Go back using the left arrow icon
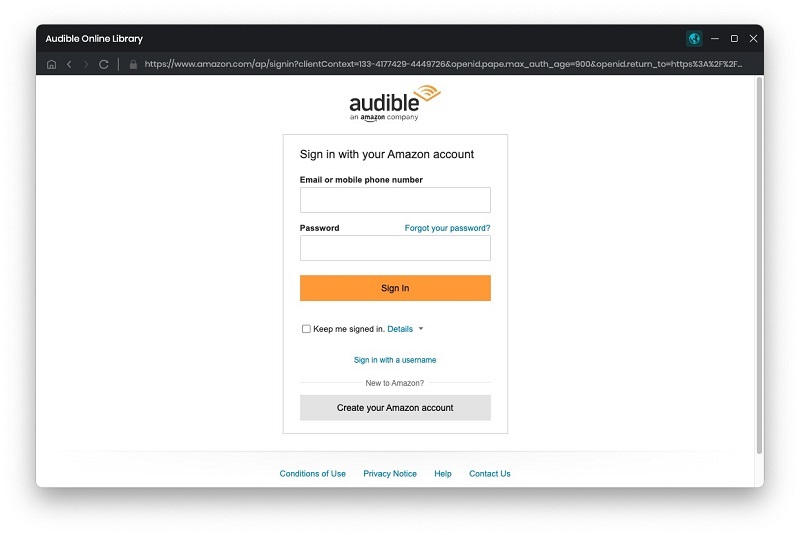The width and height of the screenshot is (800, 535). click(x=69, y=64)
